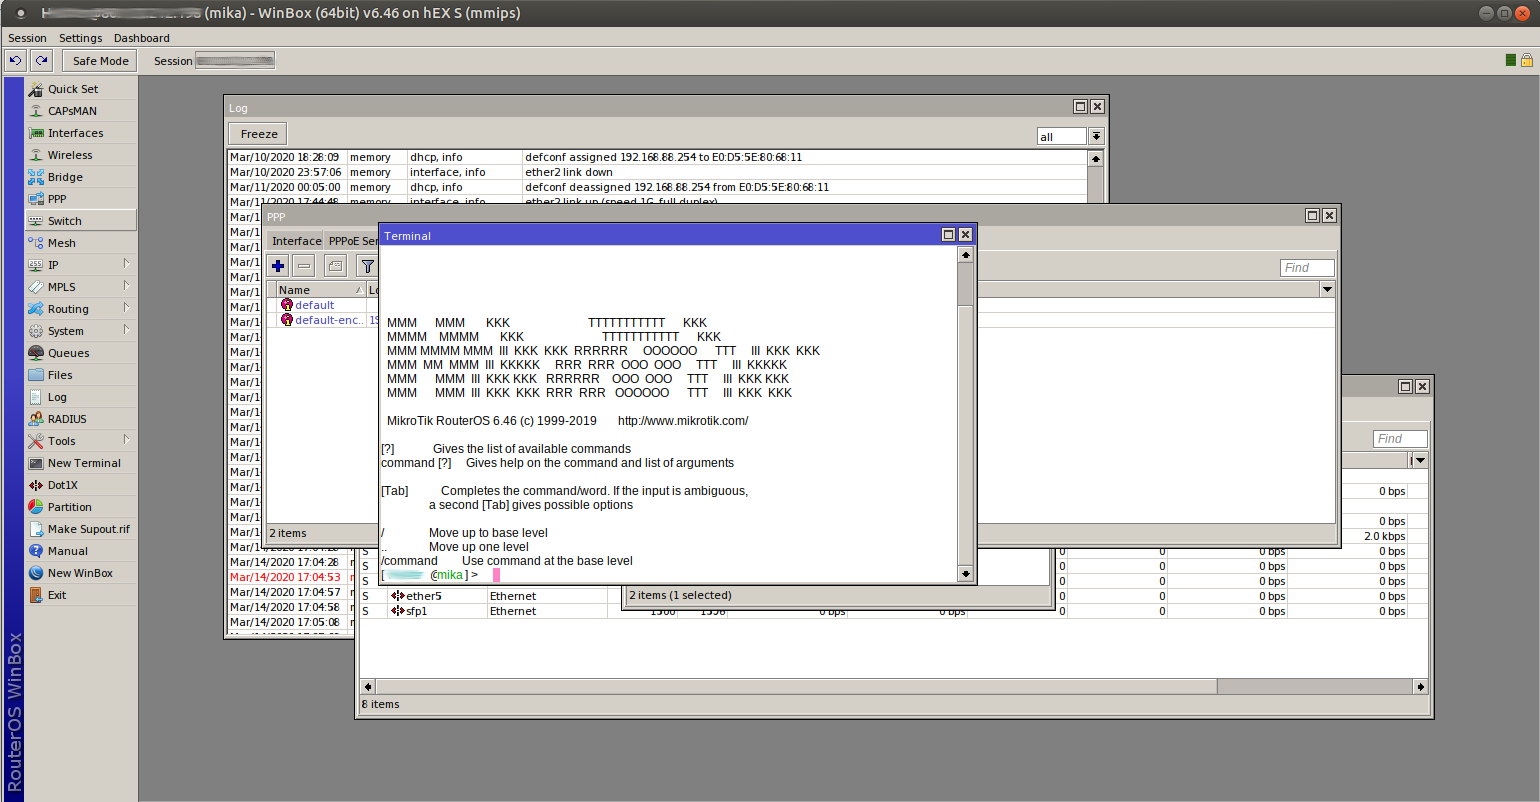Image resolution: width=1540 pixels, height=802 pixels.
Task: Open the CAPsMAN sidebar entry
Action: click(x=80, y=111)
